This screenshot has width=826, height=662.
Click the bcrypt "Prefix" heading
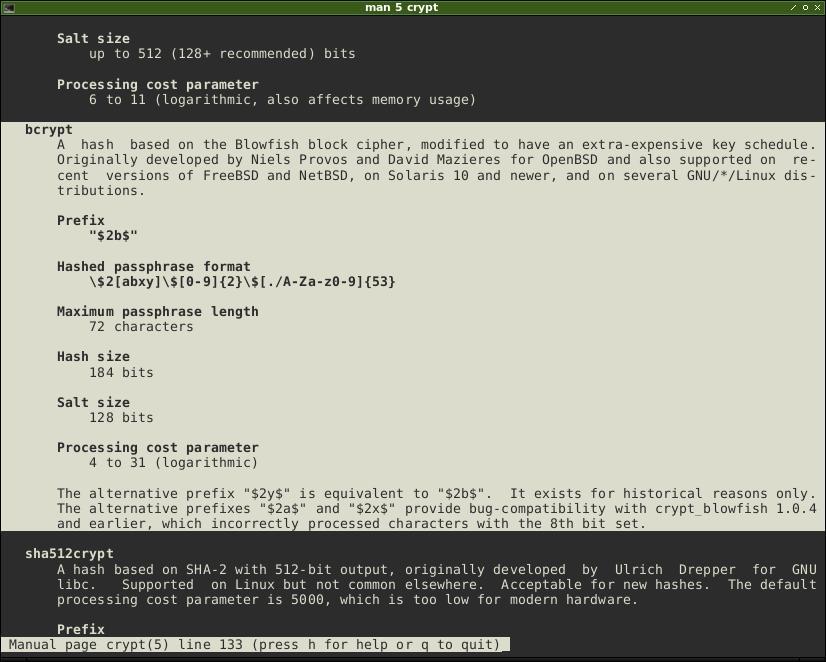(x=81, y=220)
